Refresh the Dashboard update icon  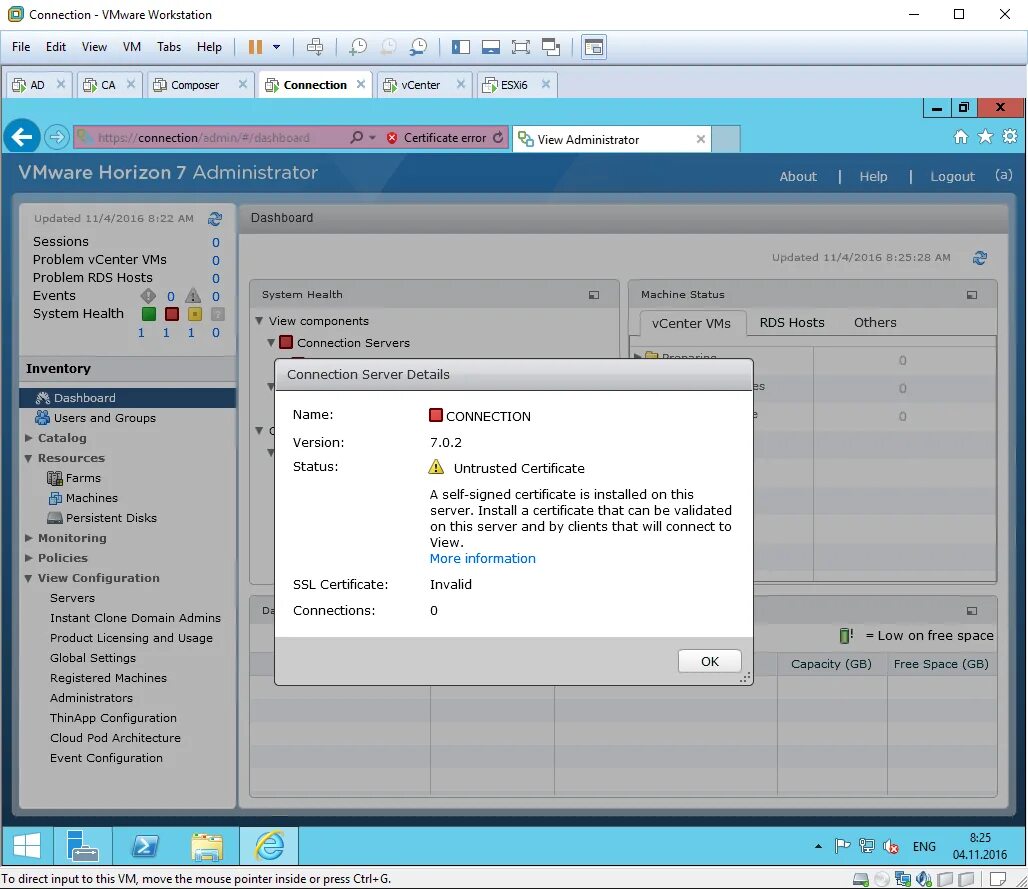tap(979, 258)
